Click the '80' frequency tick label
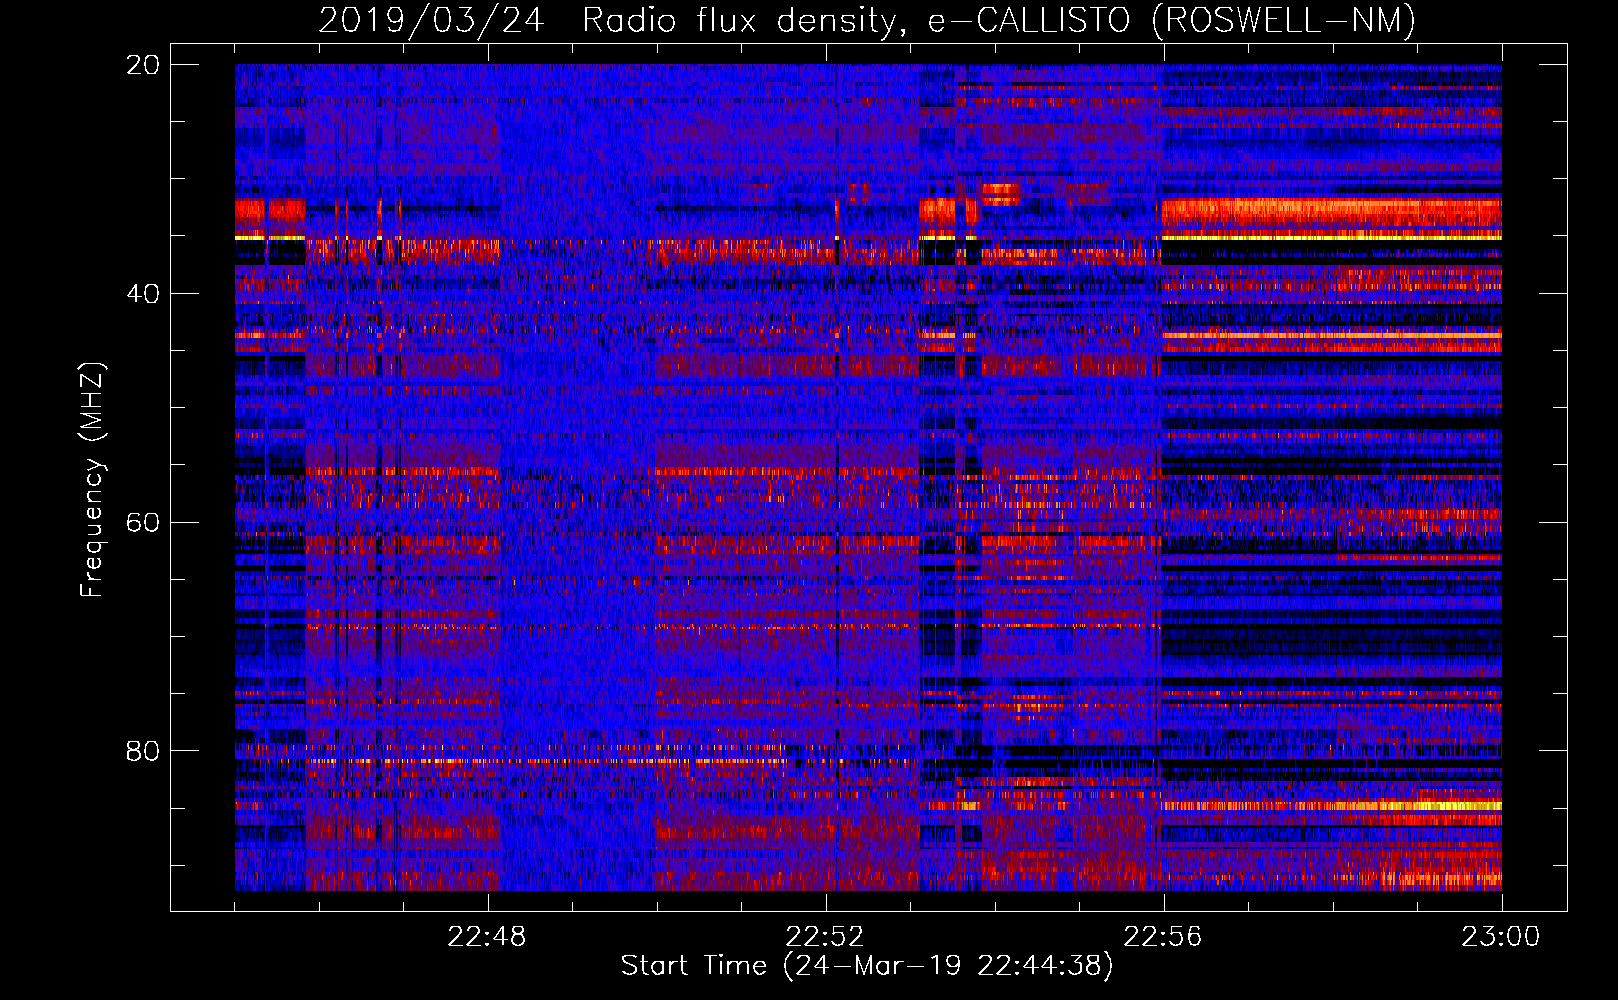Image resolution: width=1618 pixels, height=1000 pixels. click(x=142, y=751)
